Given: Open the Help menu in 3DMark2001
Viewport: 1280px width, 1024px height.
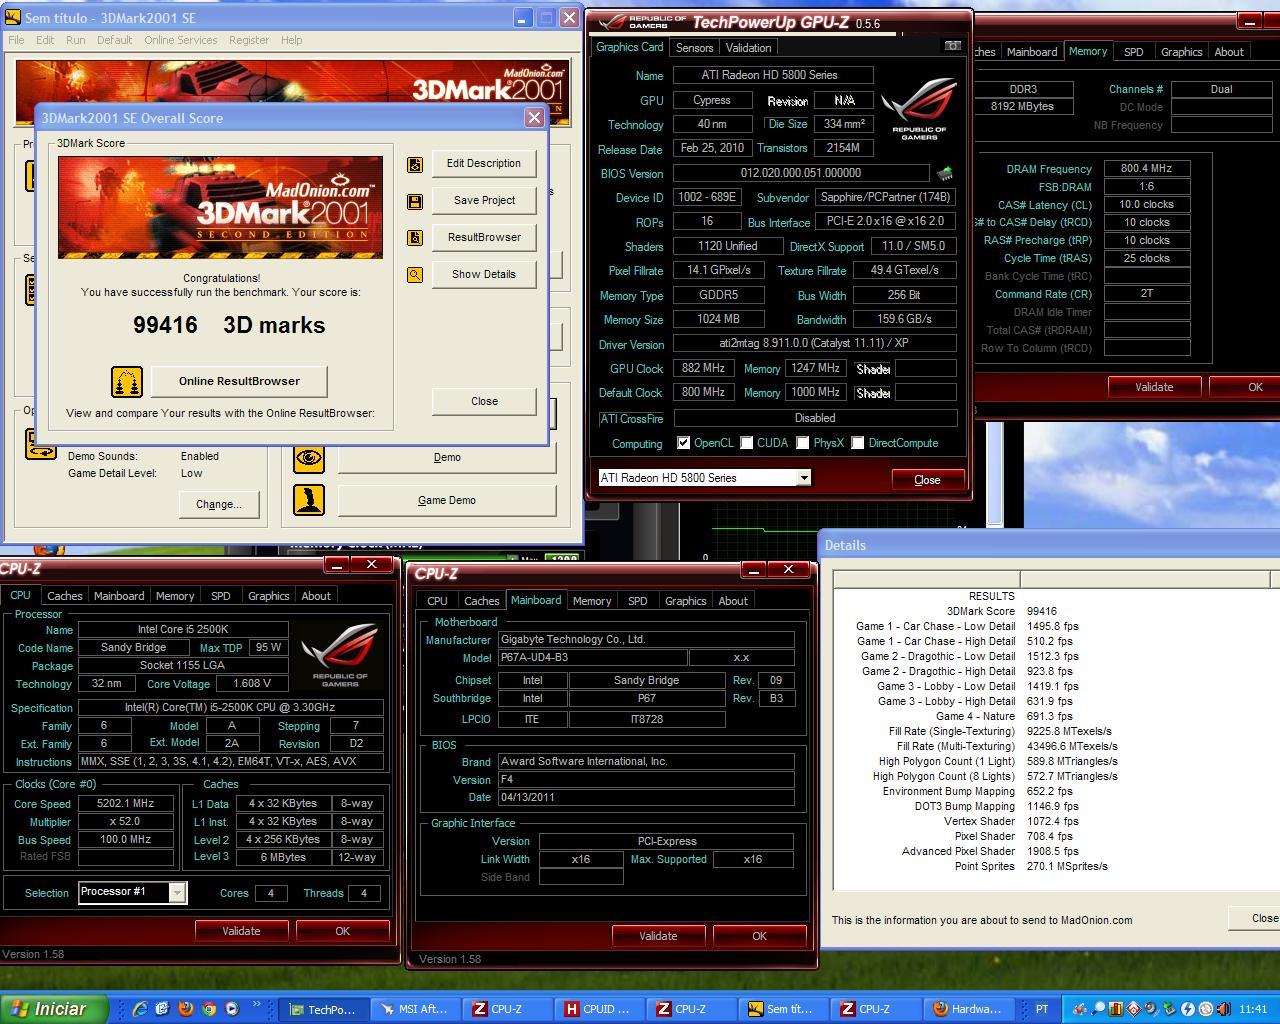Looking at the screenshot, I should [291, 40].
